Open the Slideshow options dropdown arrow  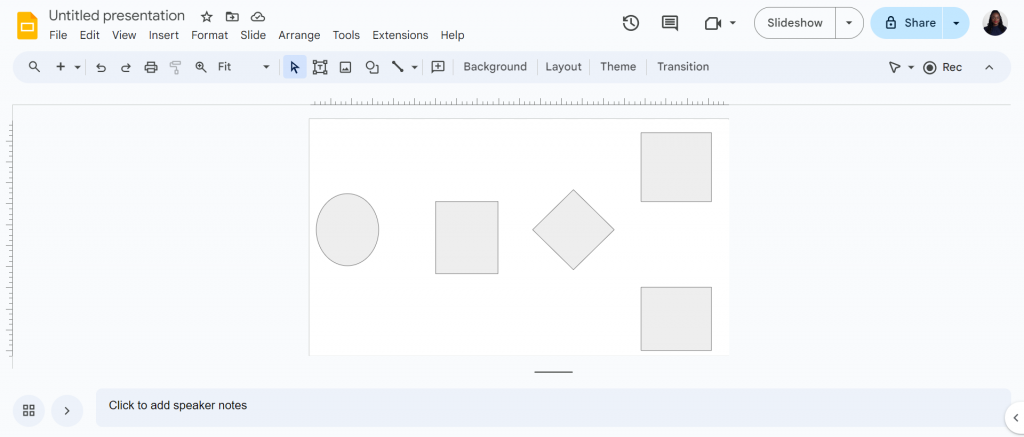(x=849, y=23)
